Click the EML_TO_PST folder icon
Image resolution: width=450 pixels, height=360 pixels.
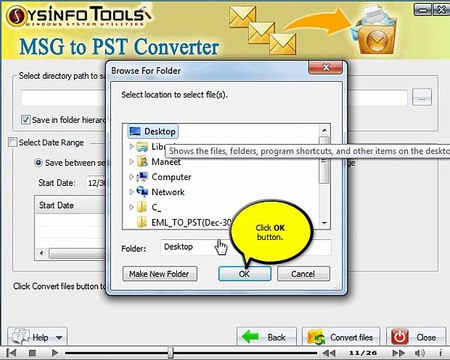[142, 222]
